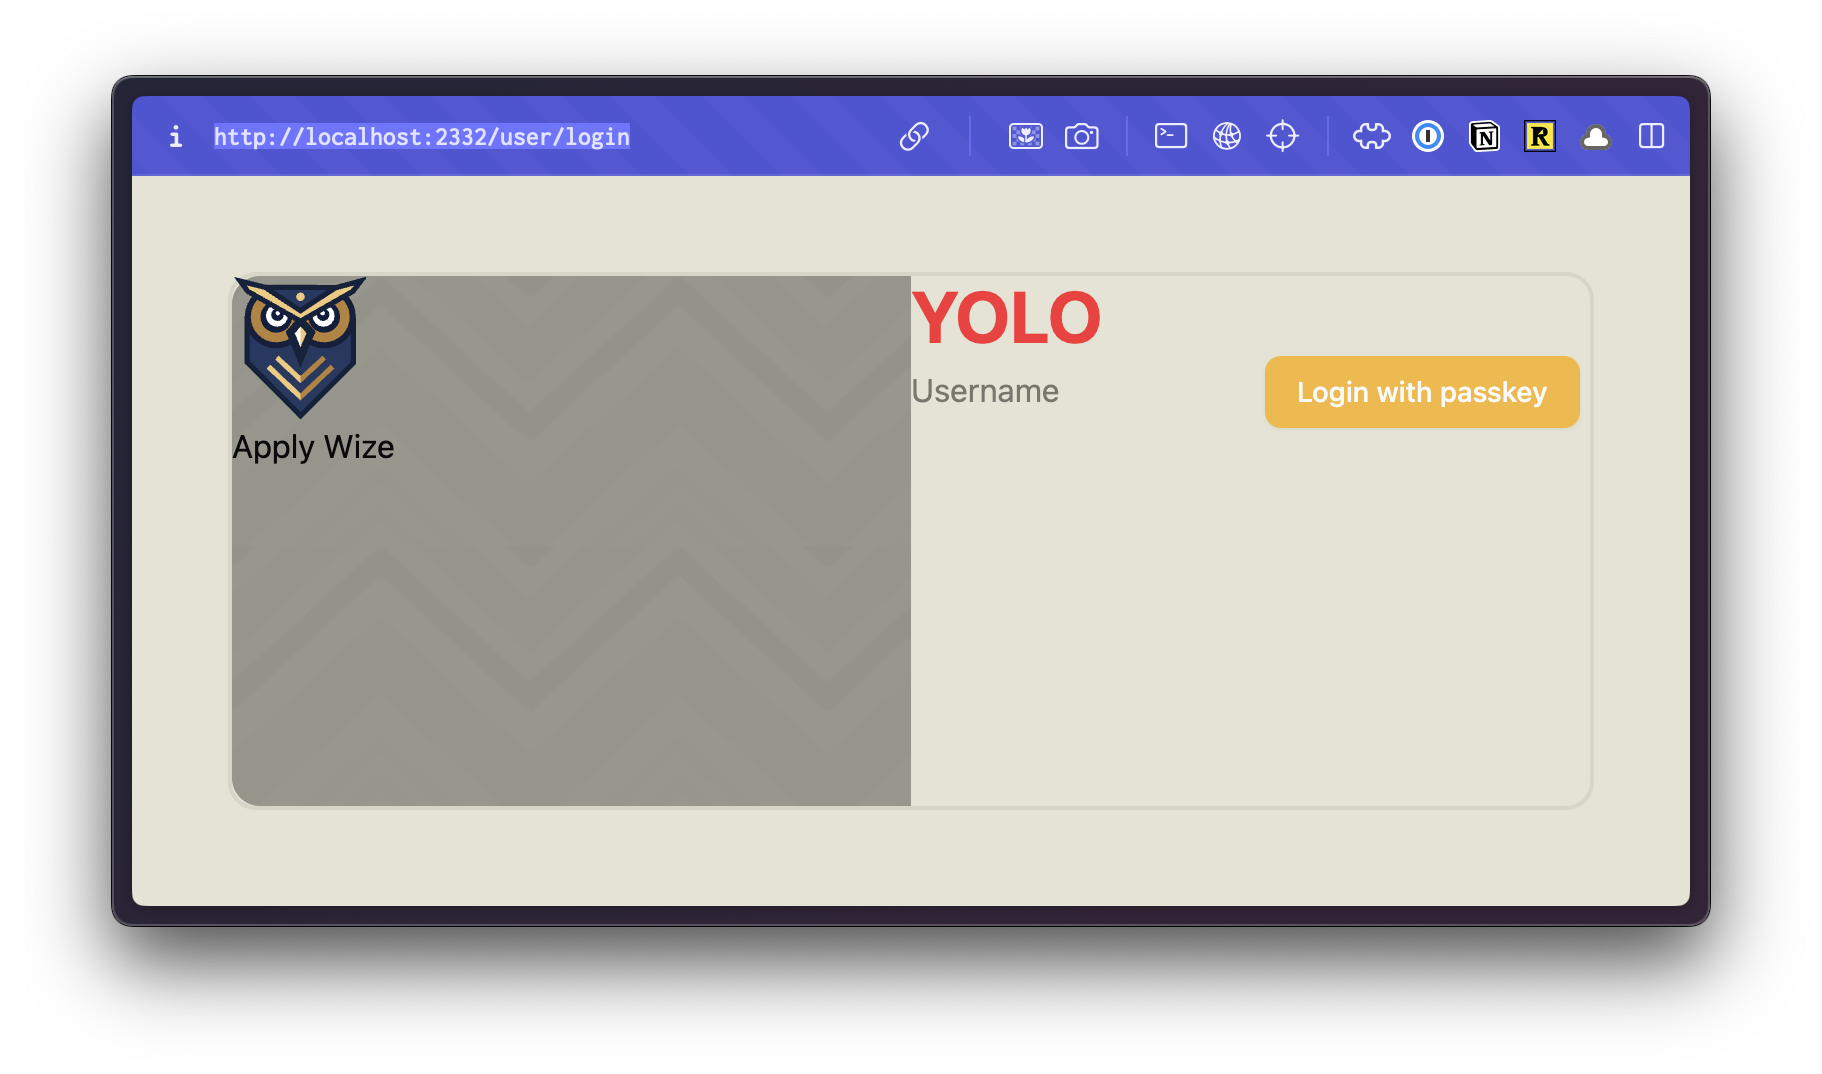Open the 1Password extension icon
1822x1074 pixels.
(x=1428, y=136)
